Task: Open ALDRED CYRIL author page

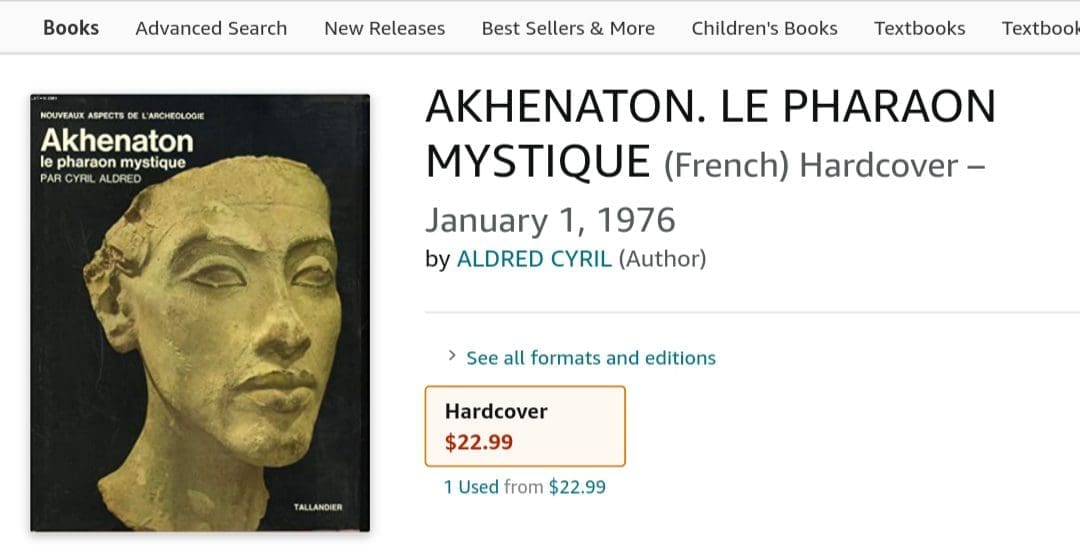Action: [x=534, y=259]
